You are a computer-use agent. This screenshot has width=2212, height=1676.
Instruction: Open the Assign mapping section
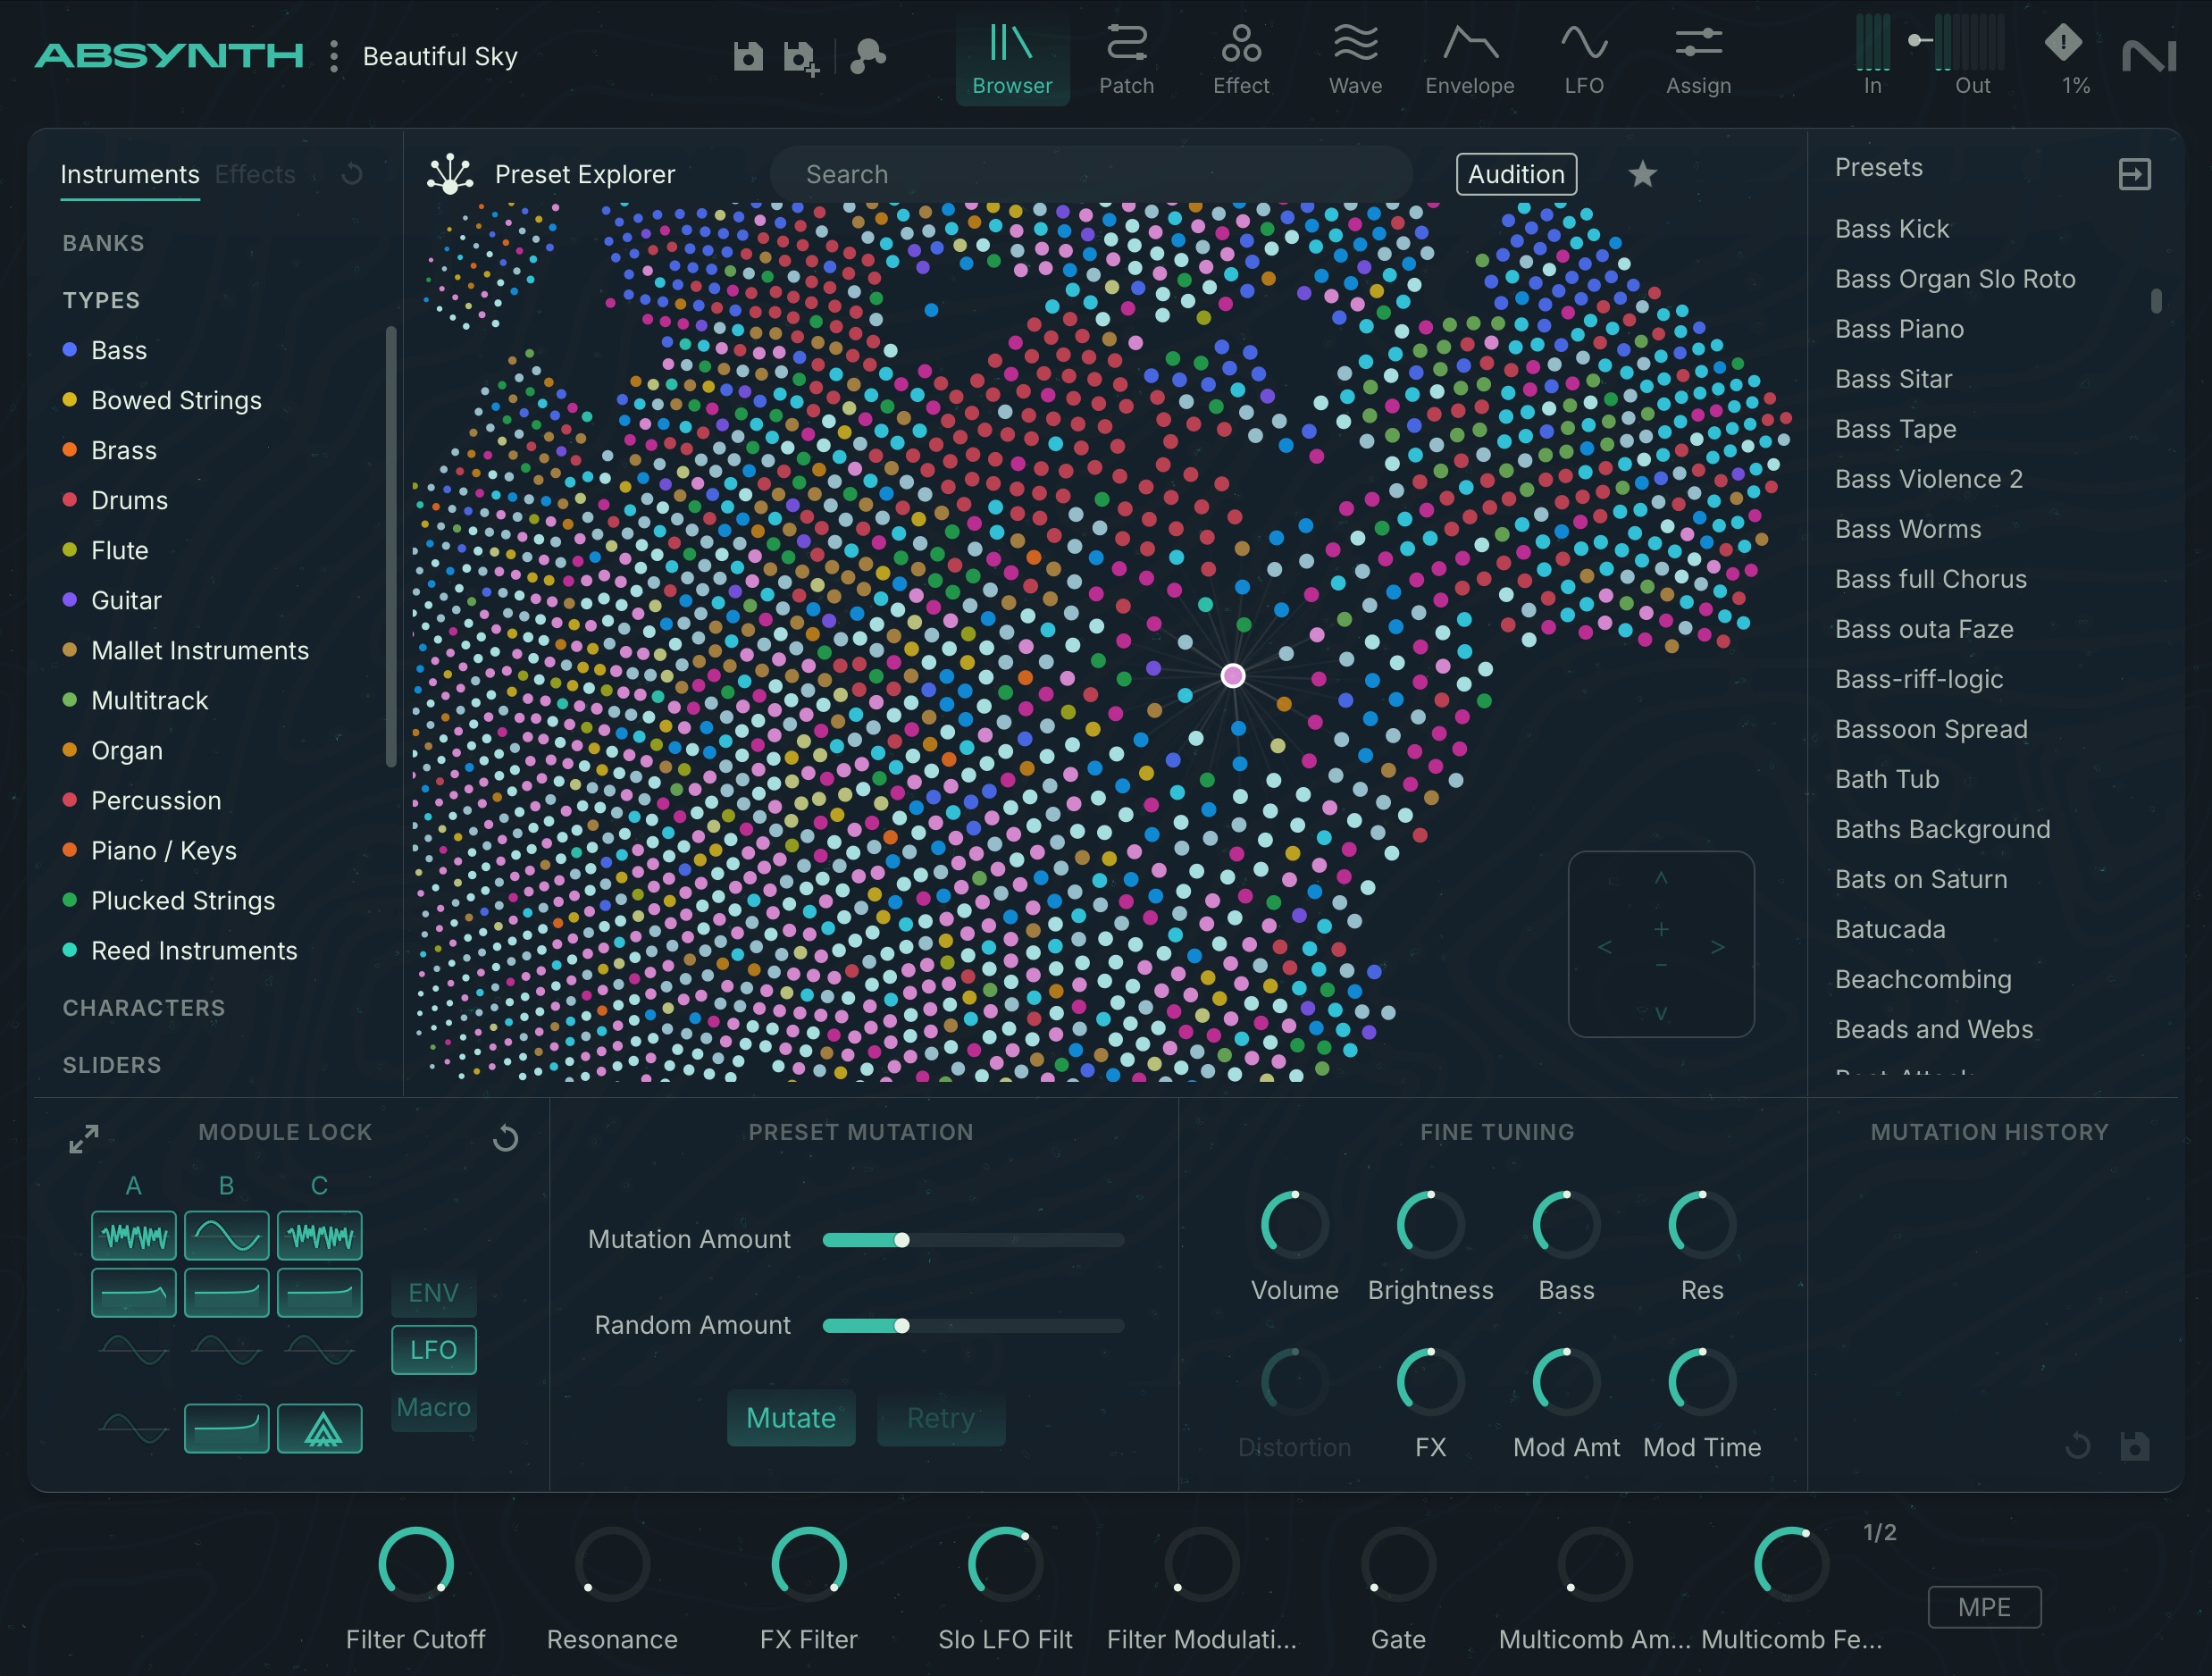pos(1697,58)
